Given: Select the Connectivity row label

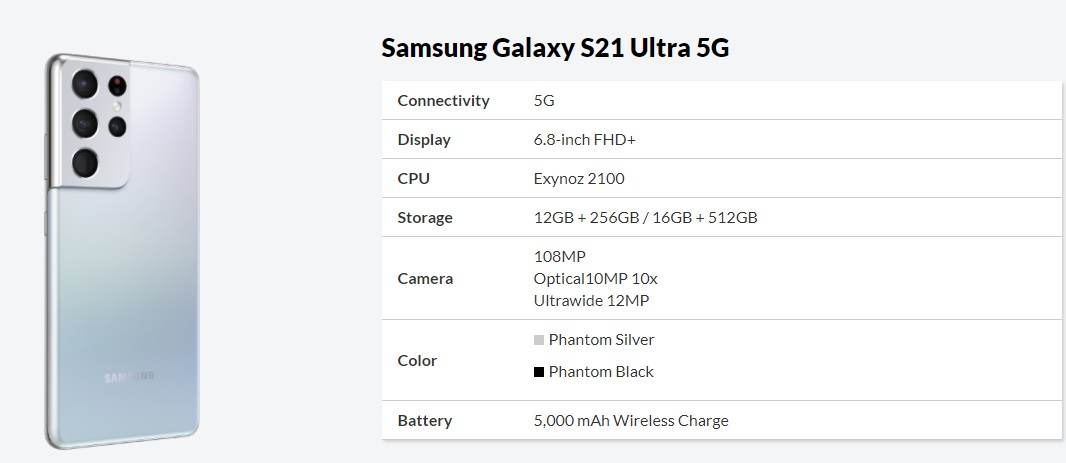Looking at the screenshot, I should click(x=443, y=100).
